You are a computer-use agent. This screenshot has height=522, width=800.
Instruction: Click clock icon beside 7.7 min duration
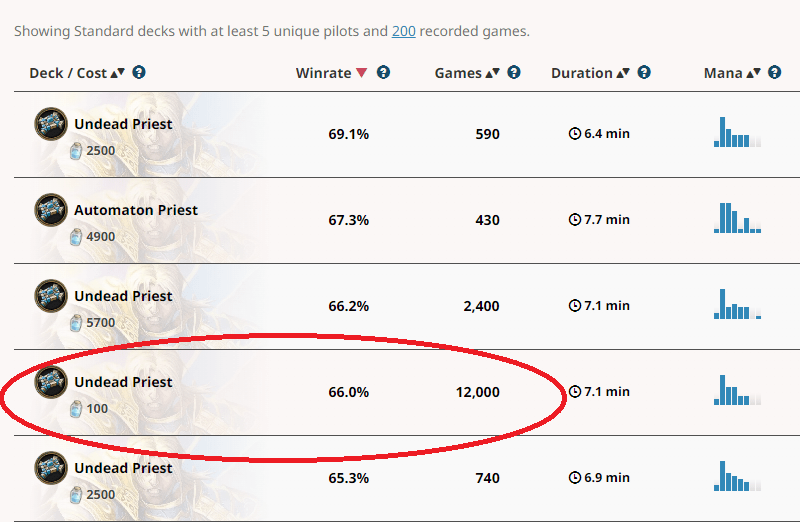click(574, 219)
